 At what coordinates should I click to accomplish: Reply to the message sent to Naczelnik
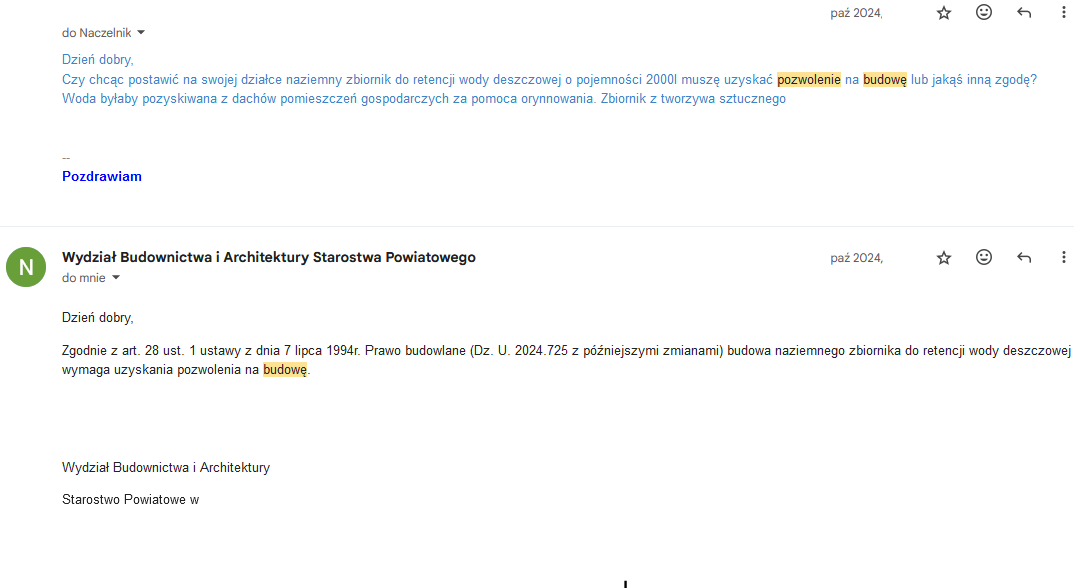1024,13
